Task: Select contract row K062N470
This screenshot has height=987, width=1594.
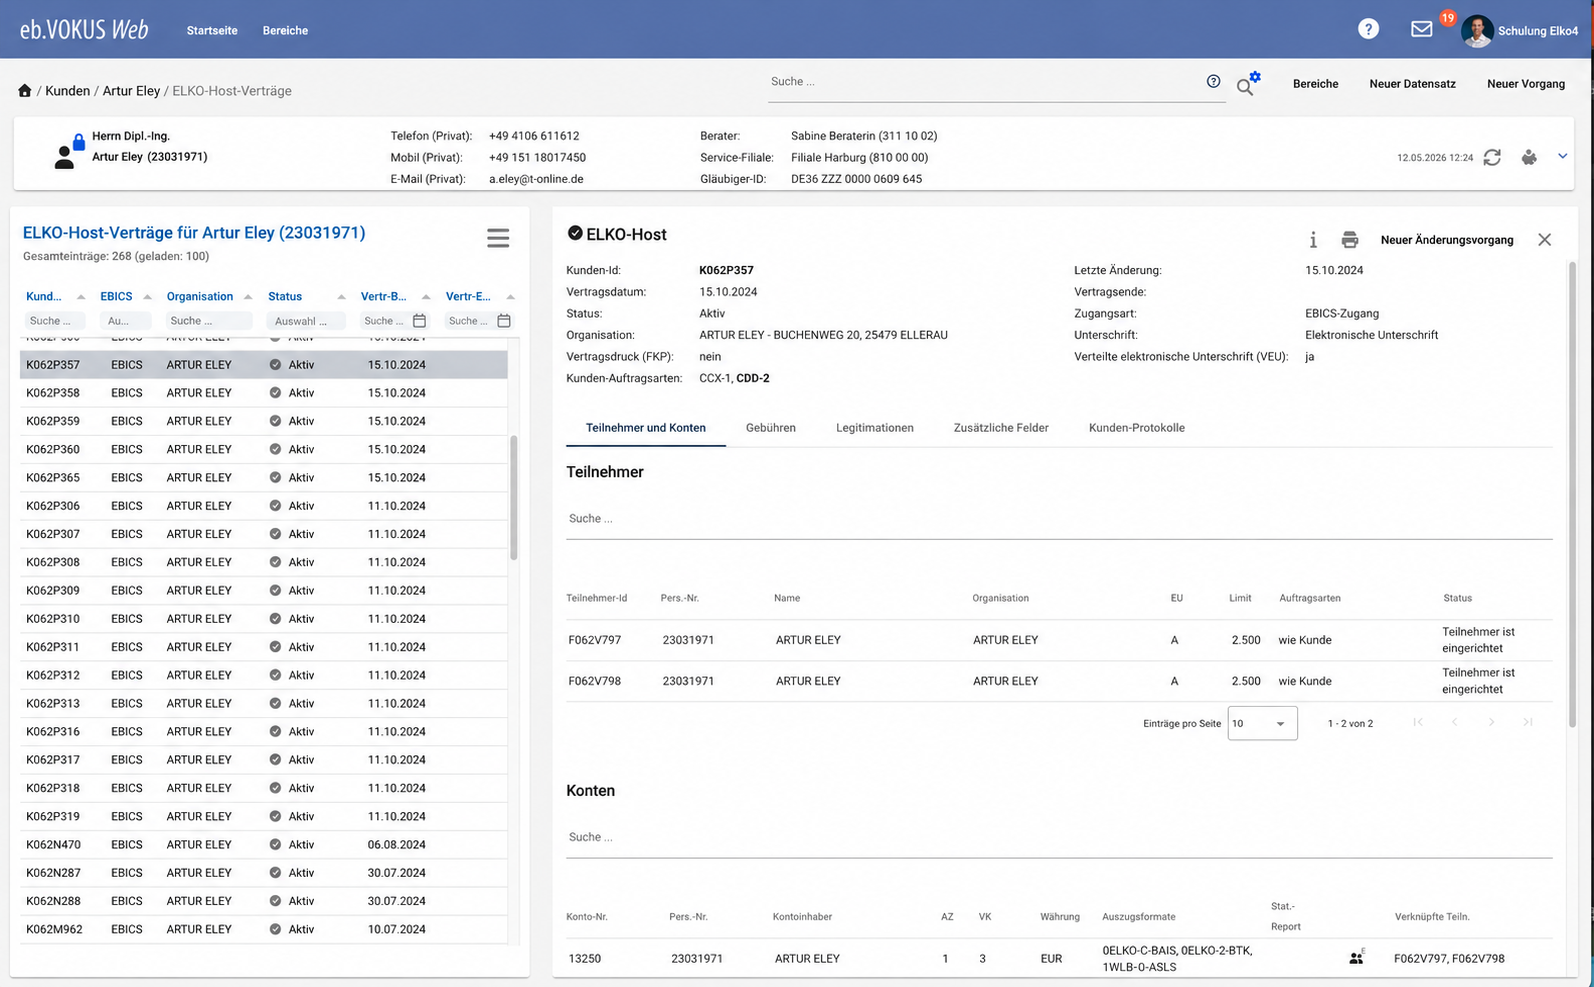Action: tap(264, 845)
